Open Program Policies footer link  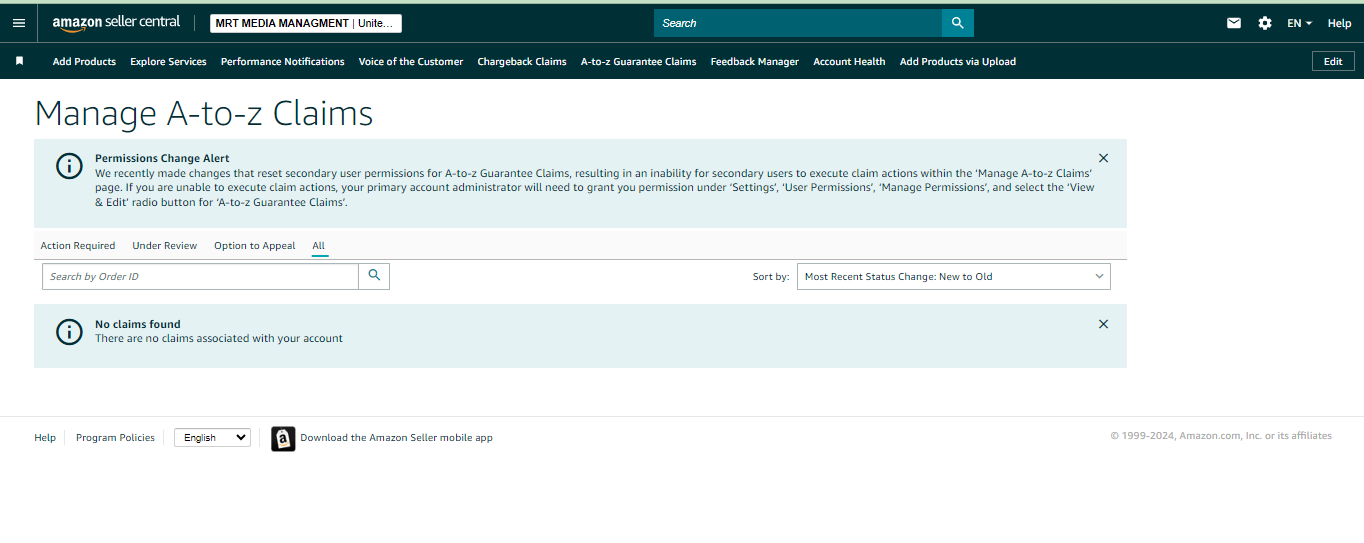tap(115, 437)
